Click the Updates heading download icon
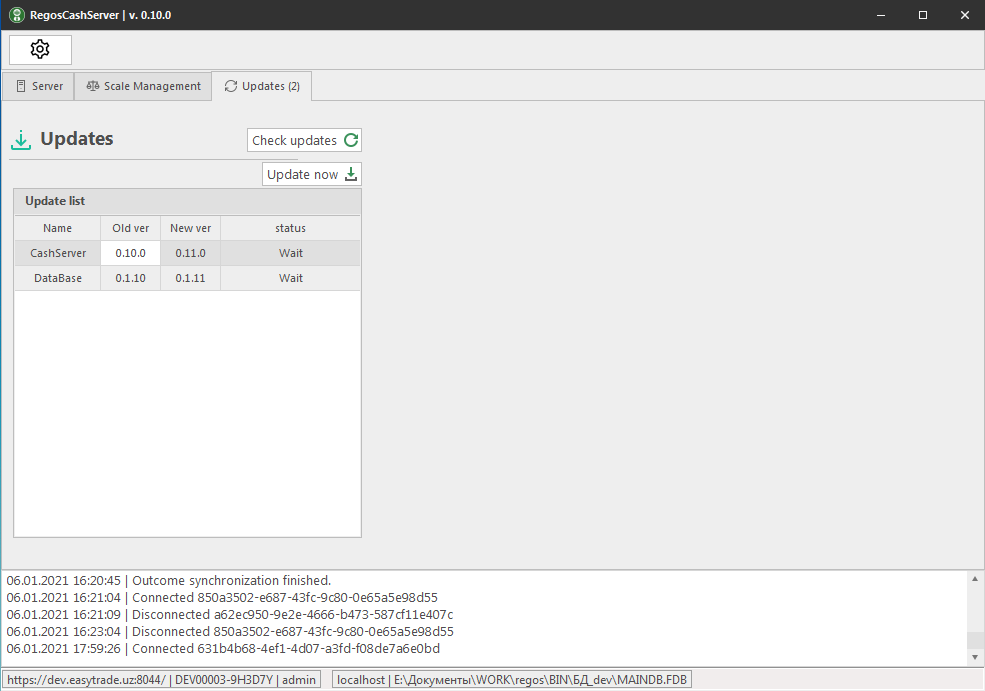The height and width of the screenshot is (691, 985). tap(21, 140)
